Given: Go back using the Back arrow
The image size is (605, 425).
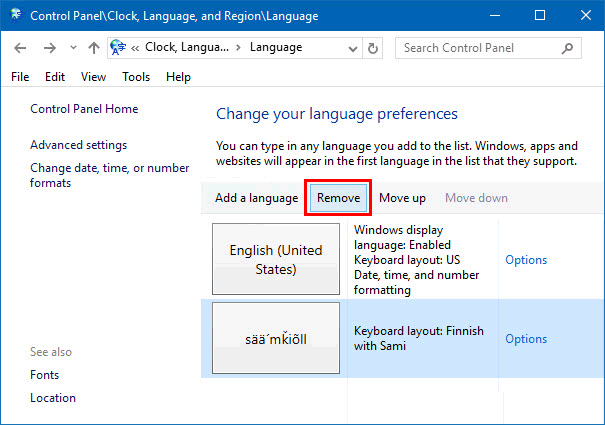Looking at the screenshot, I should click(x=22, y=48).
